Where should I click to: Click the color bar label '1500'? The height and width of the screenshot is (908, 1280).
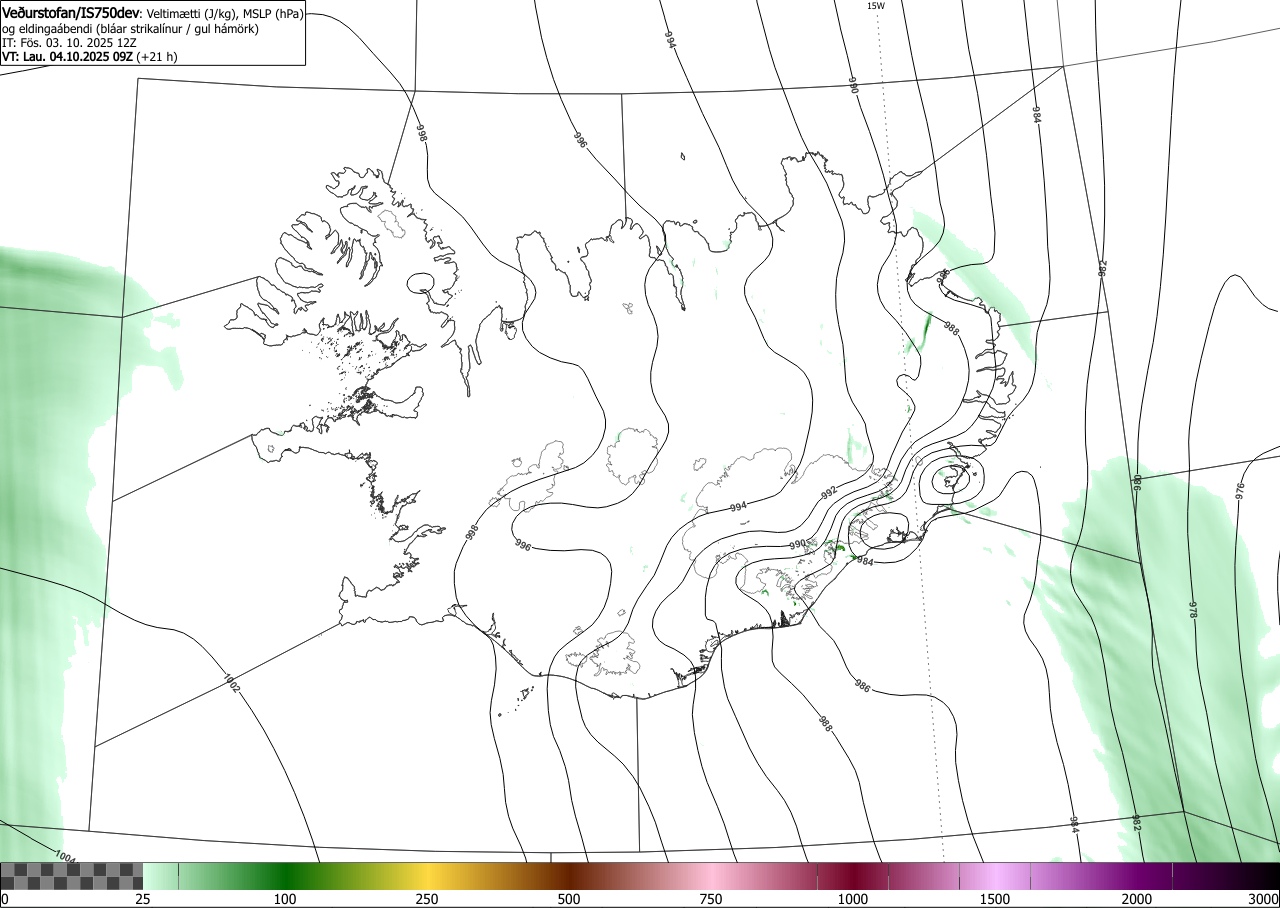(x=995, y=899)
